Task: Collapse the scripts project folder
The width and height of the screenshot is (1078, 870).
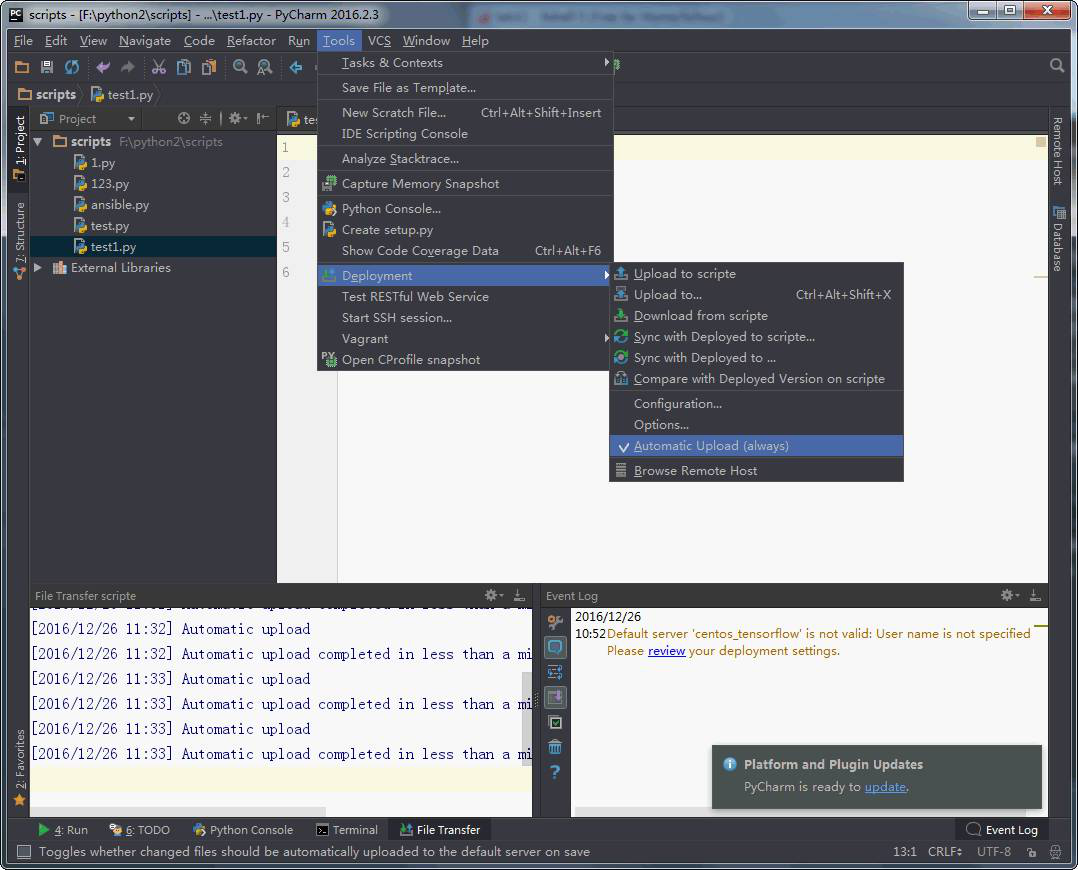Action: pos(38,142)
